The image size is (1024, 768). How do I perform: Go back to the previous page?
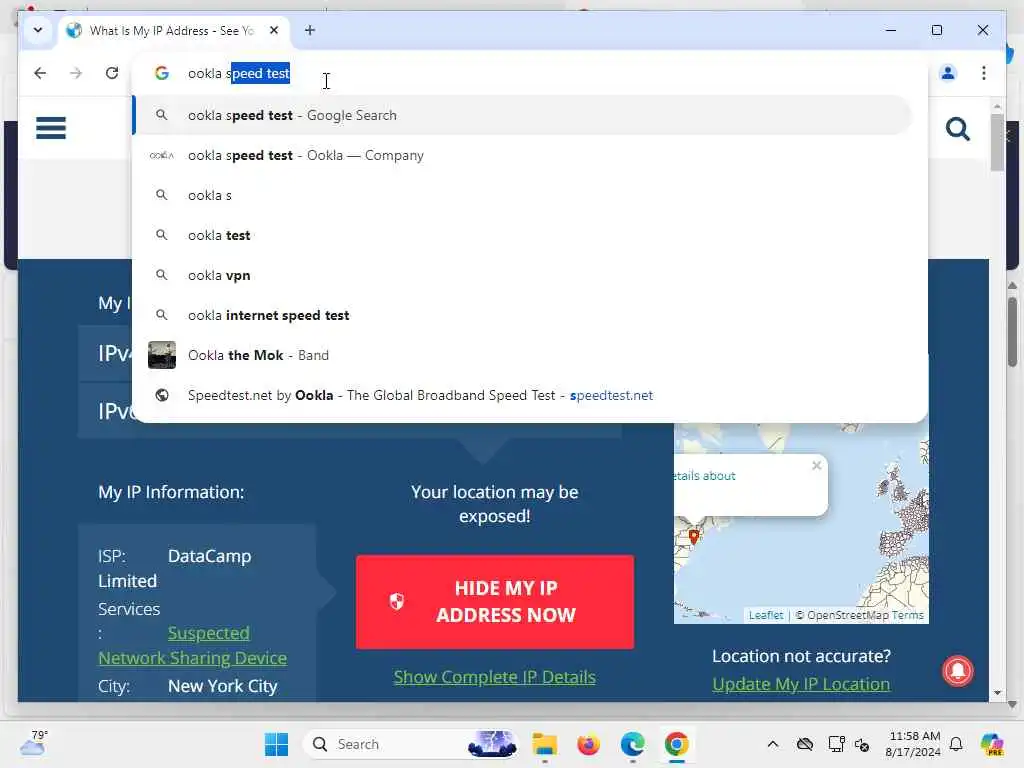[40, 73]
